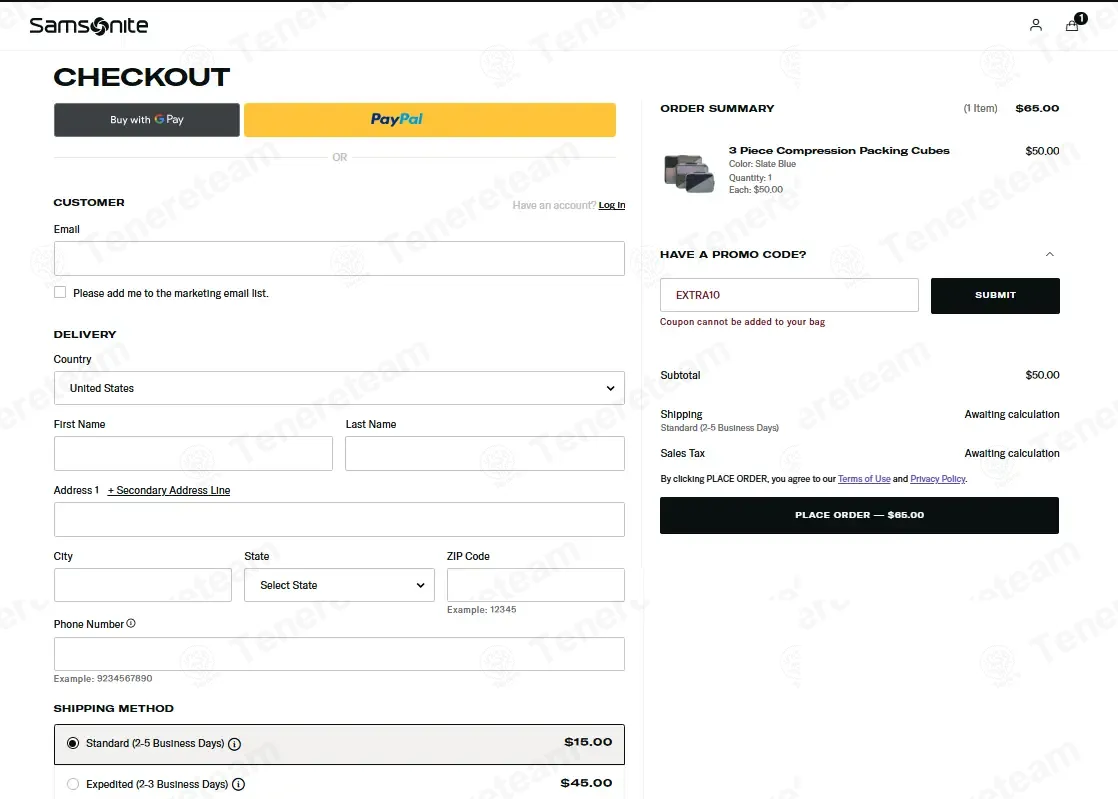Screen dimensions: 1118x799
Task: Click Place Order — $65.00
Action: coord(859,515)
